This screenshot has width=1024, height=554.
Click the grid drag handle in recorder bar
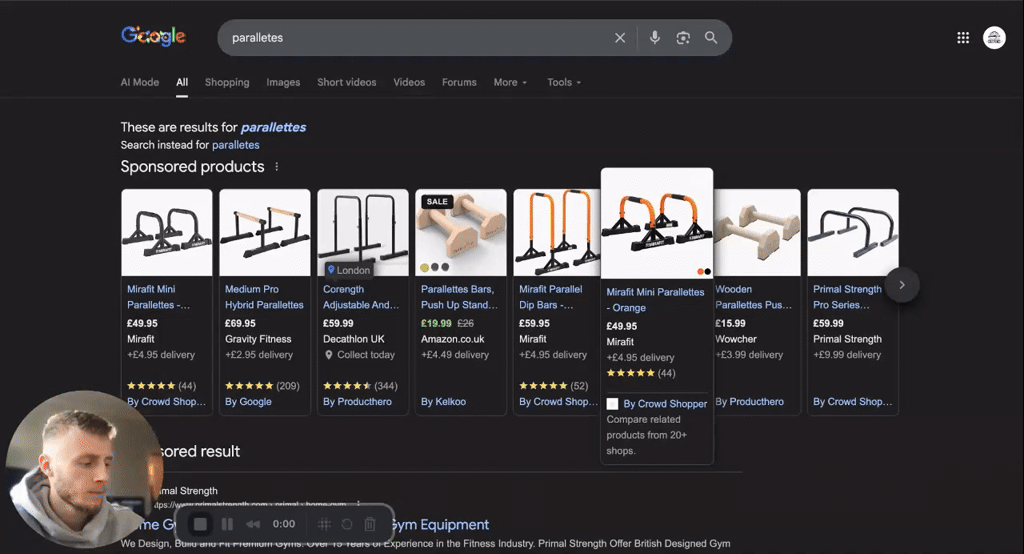tap(324, 524)
